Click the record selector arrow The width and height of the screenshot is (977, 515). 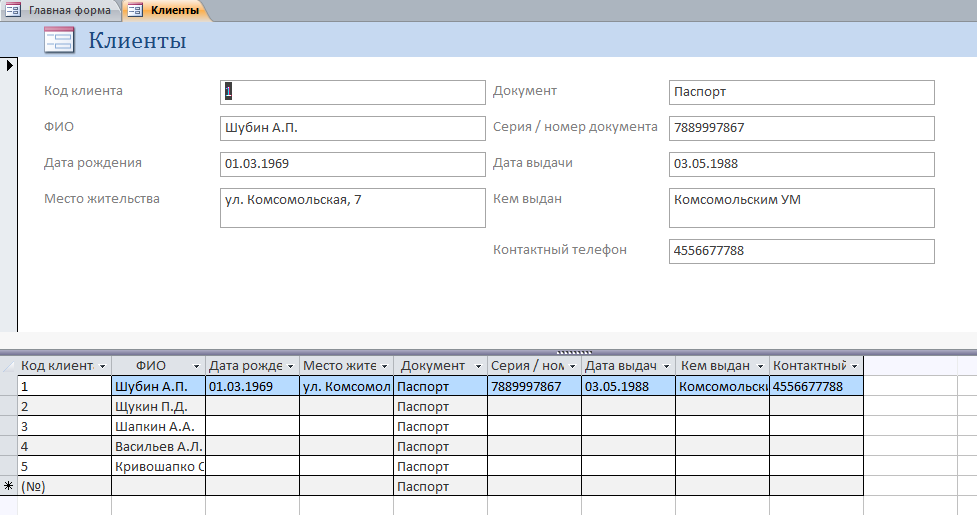point(9,65)
